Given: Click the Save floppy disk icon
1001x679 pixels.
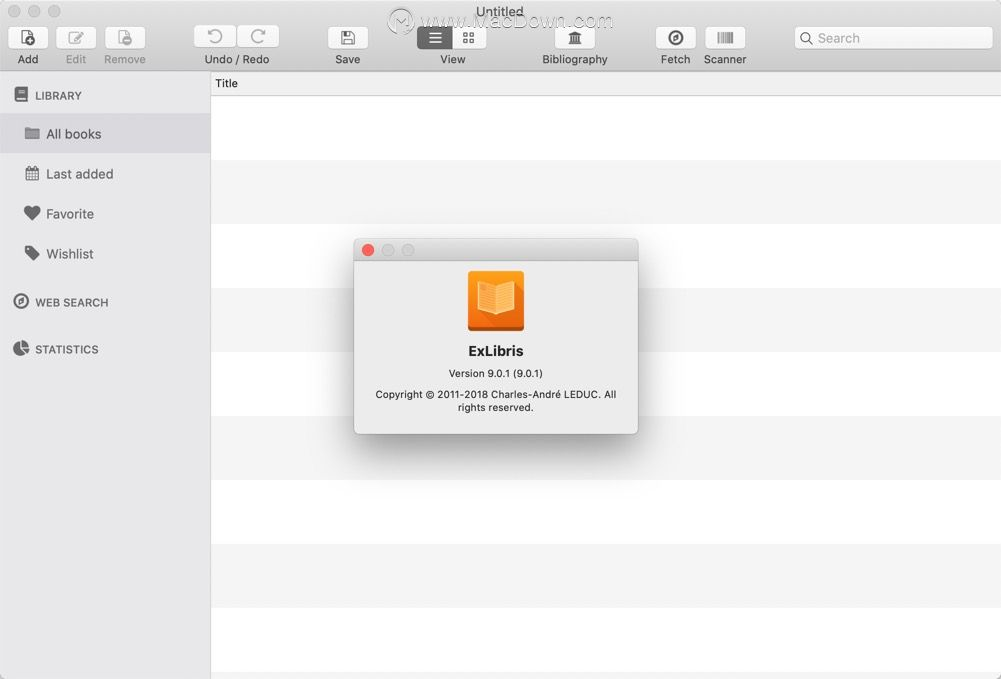Looking at the screenshot, I should 348,38.
